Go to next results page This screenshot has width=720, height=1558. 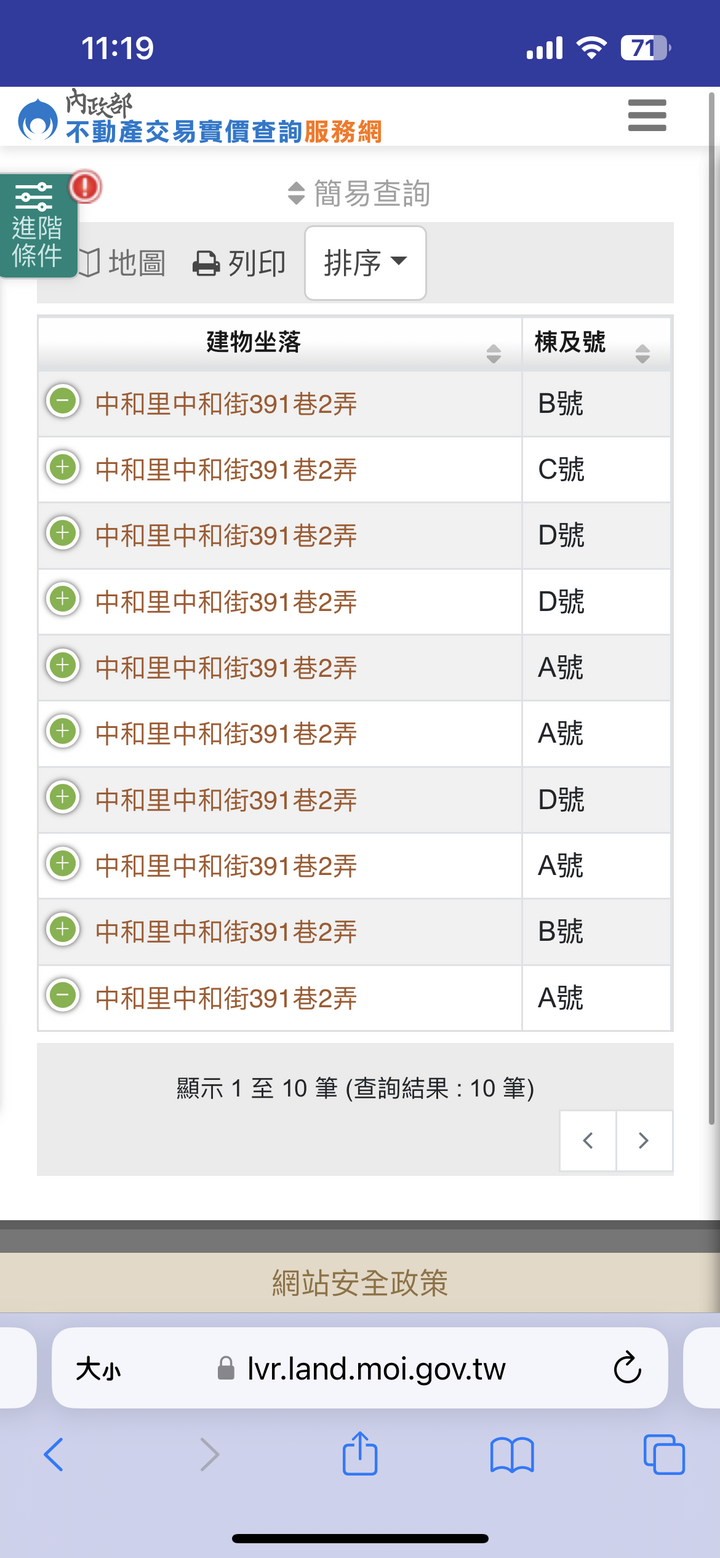644,1140
